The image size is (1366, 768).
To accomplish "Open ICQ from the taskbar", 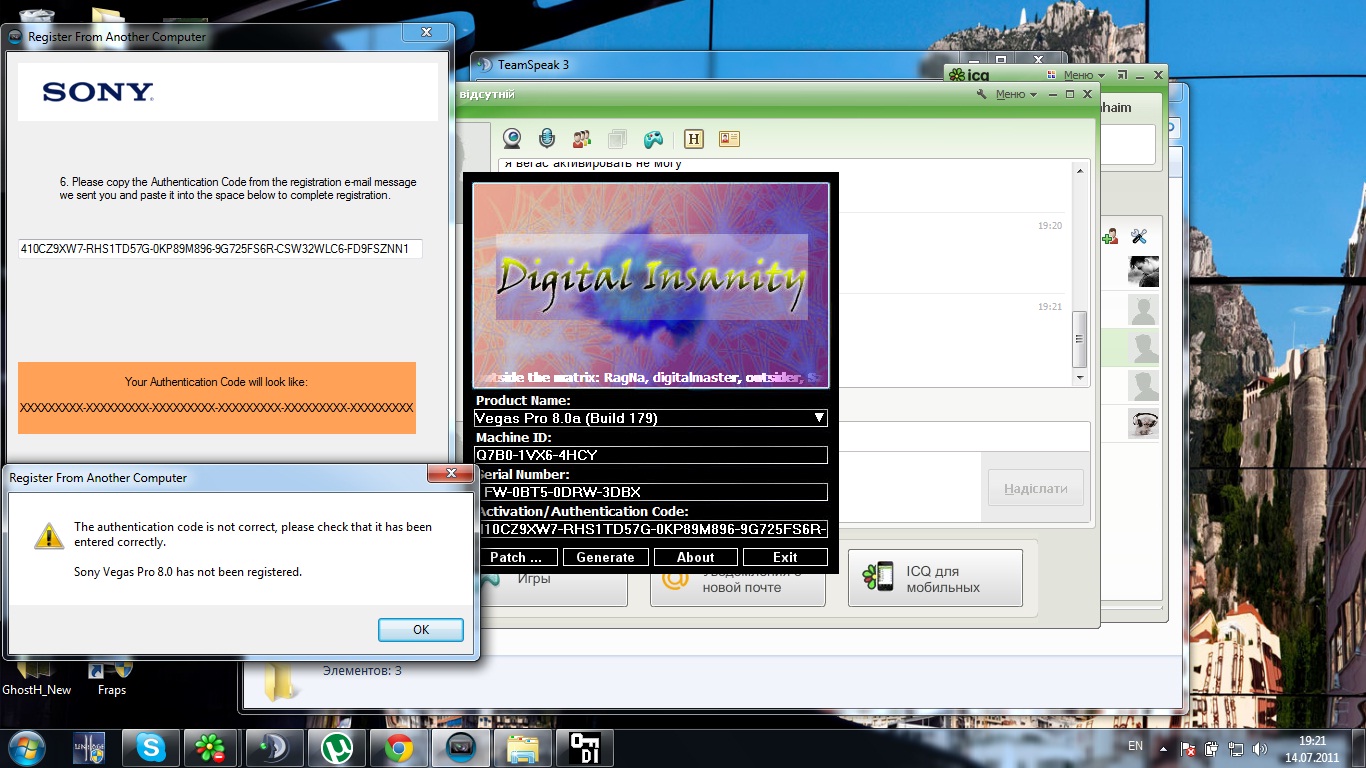I will click(x=211, y=748).
